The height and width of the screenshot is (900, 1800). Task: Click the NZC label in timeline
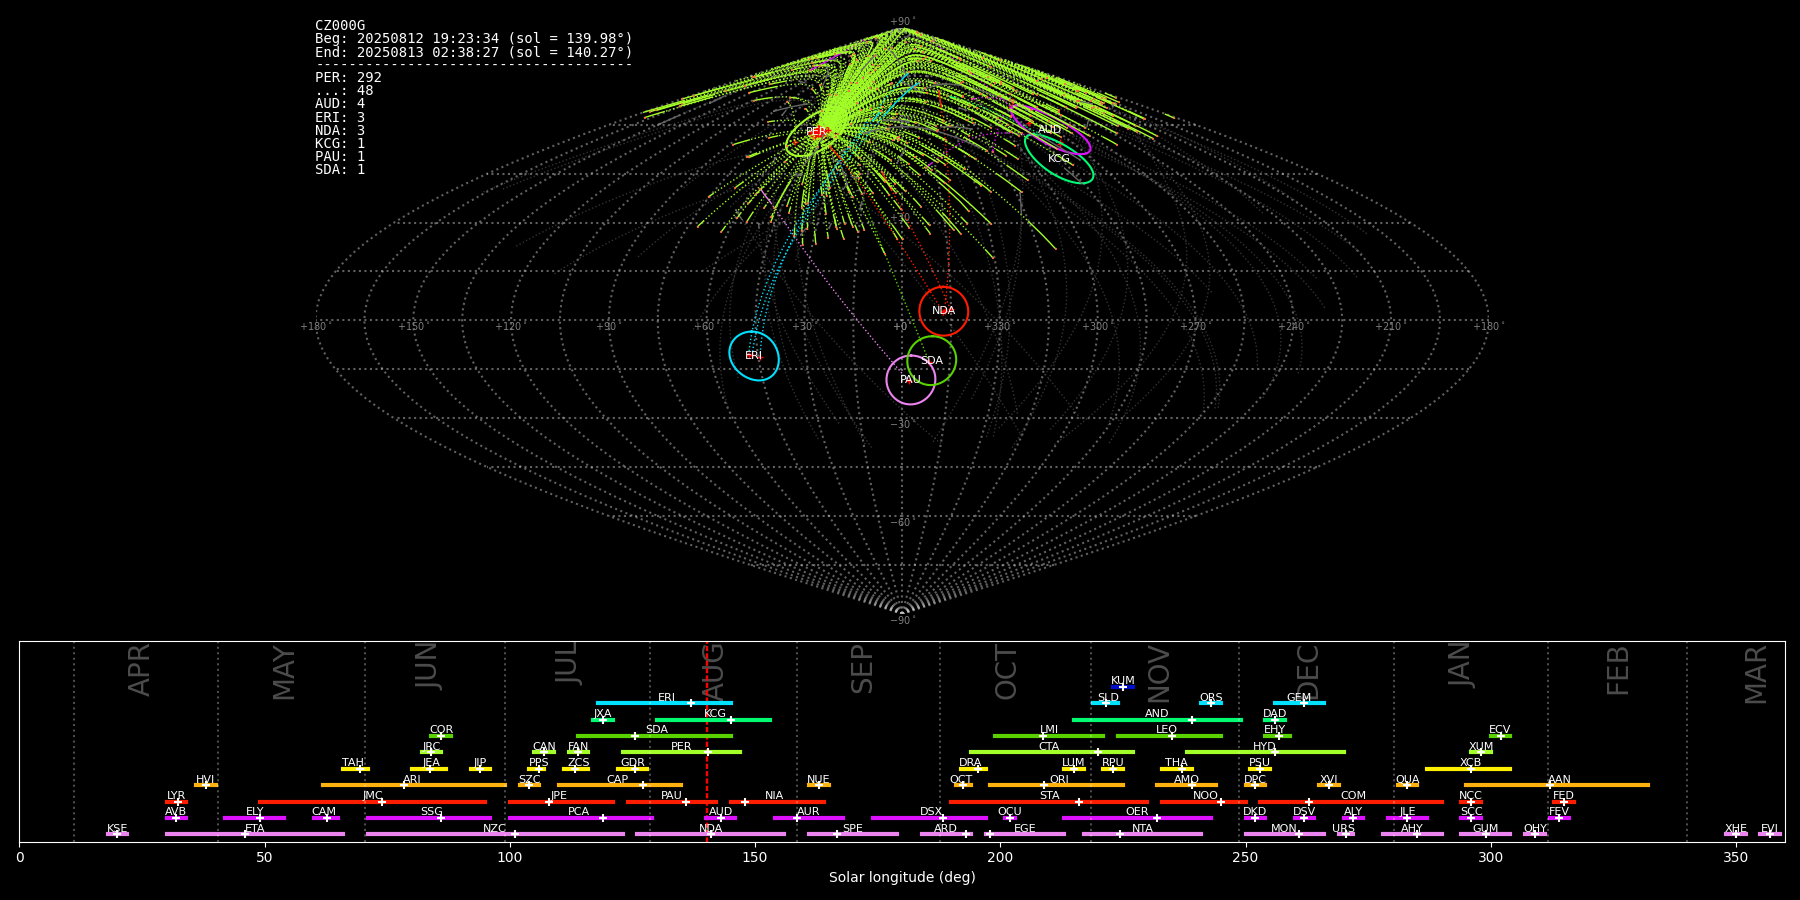click(x=494, y=829)
